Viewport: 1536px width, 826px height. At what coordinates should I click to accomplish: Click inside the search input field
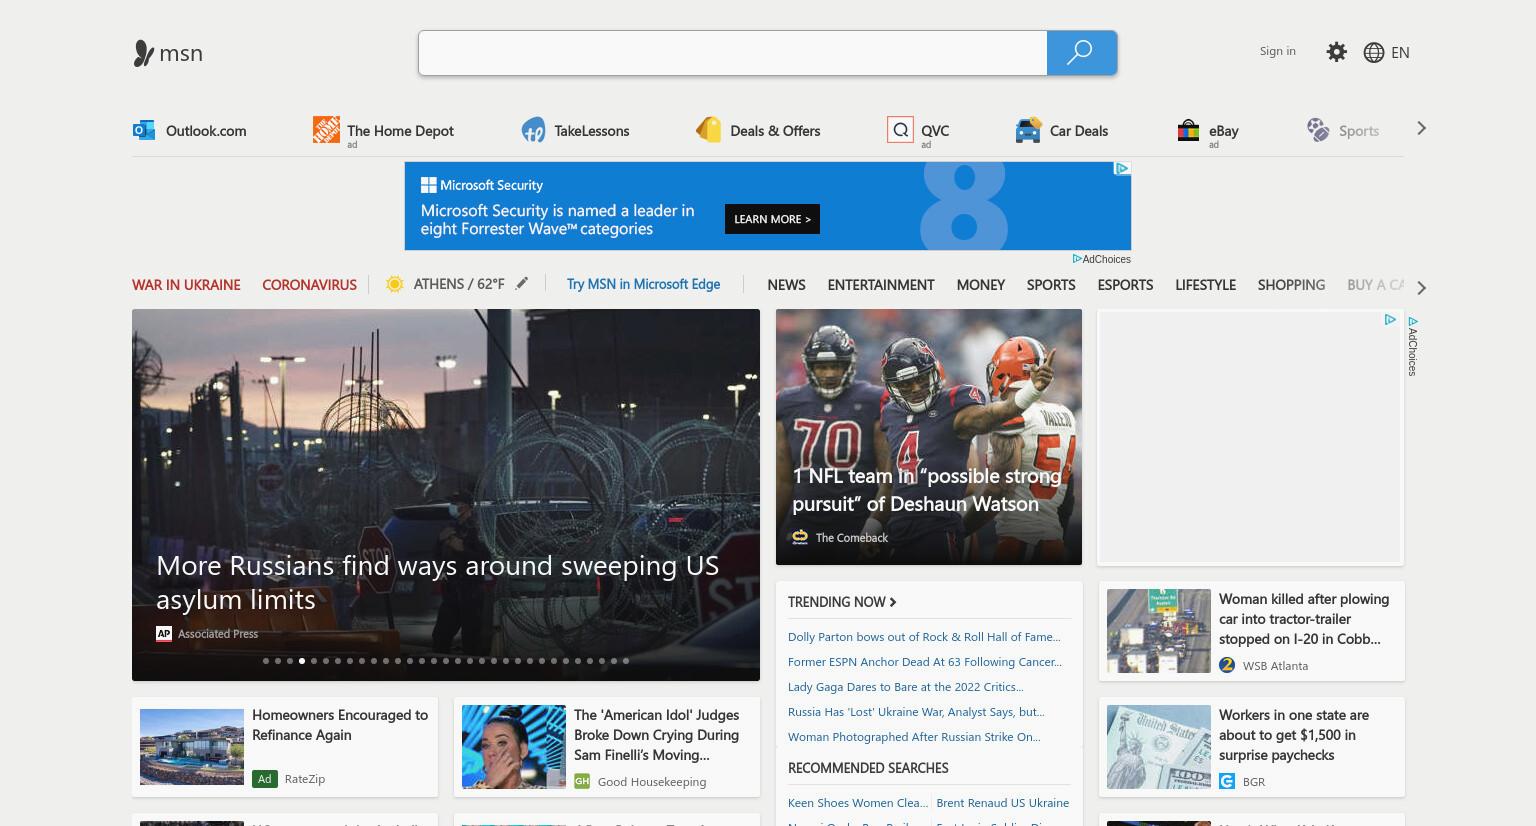click(733, 53)
